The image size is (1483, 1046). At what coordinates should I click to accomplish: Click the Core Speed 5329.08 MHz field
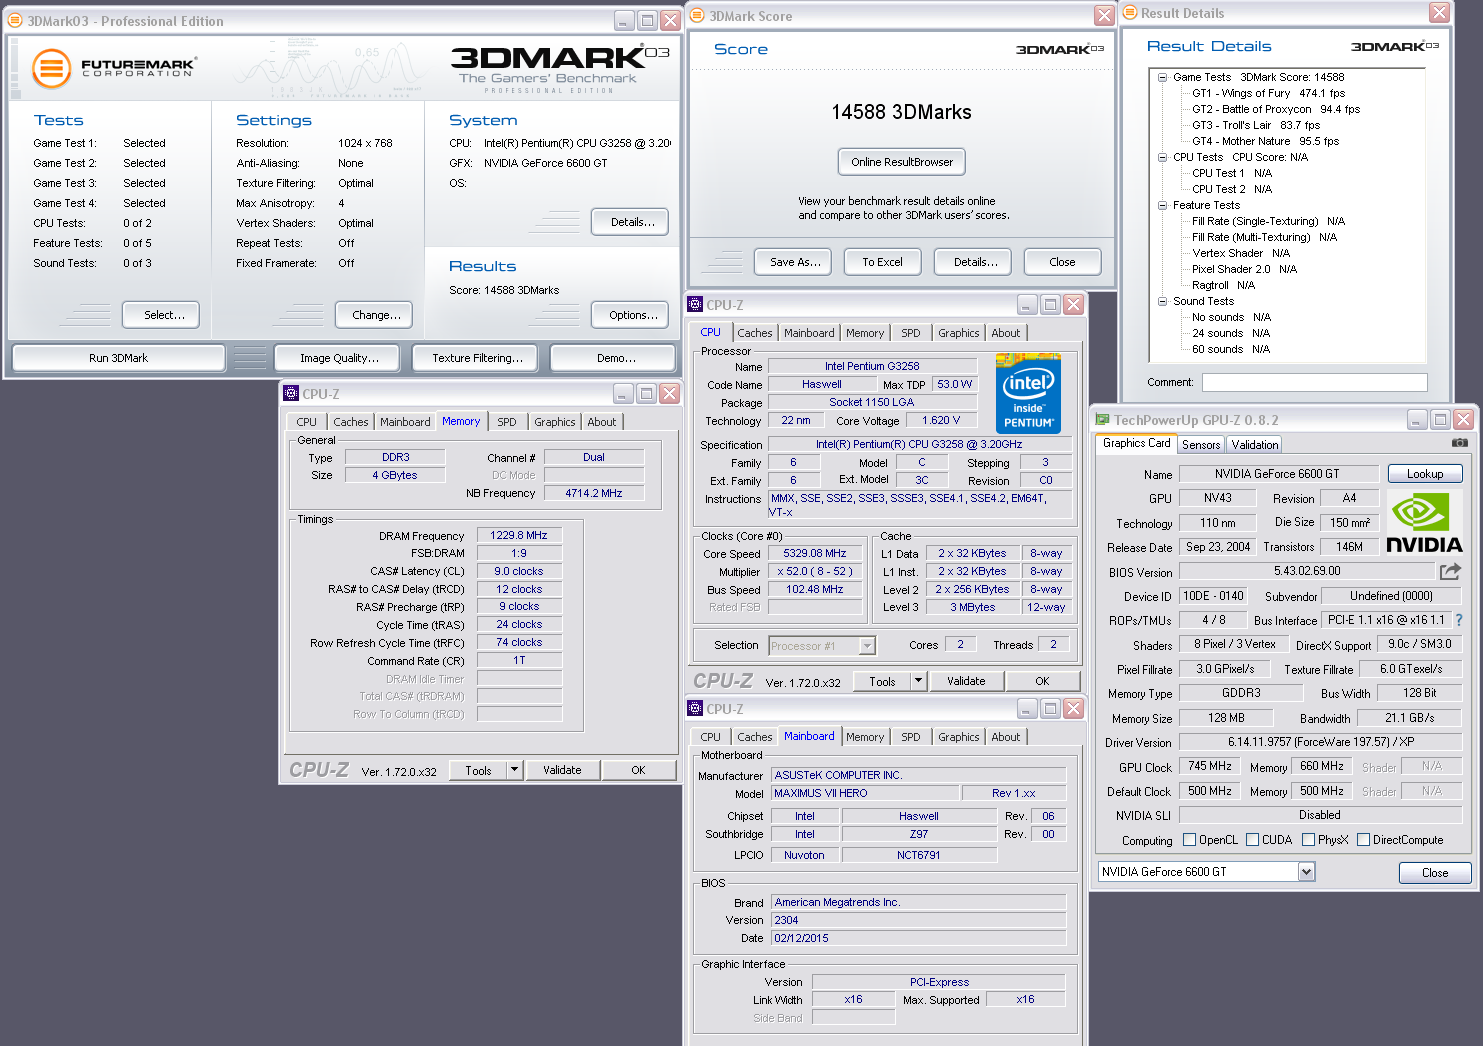point(815,553)
